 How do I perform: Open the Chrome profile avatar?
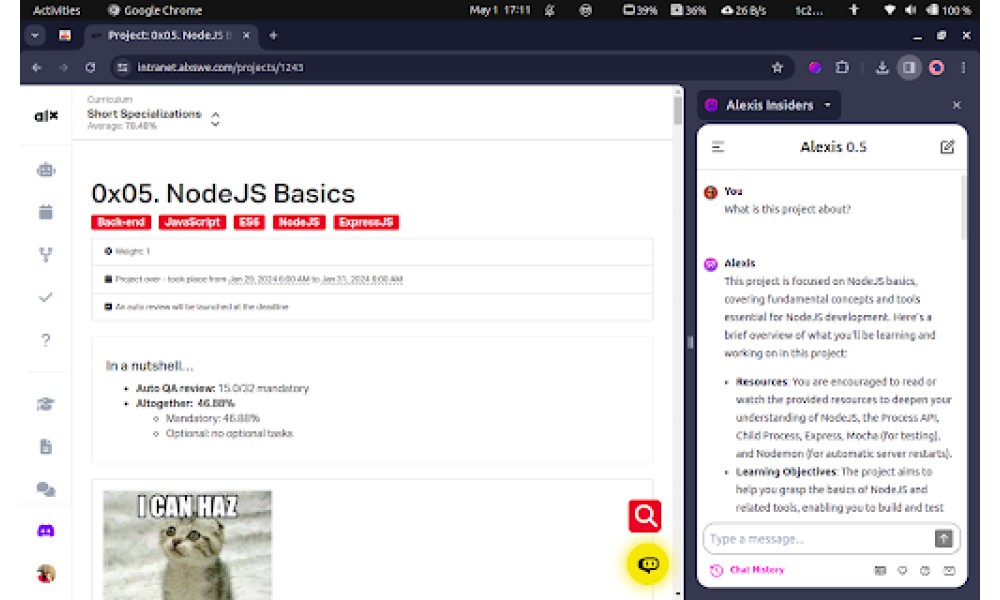[936, 68]
